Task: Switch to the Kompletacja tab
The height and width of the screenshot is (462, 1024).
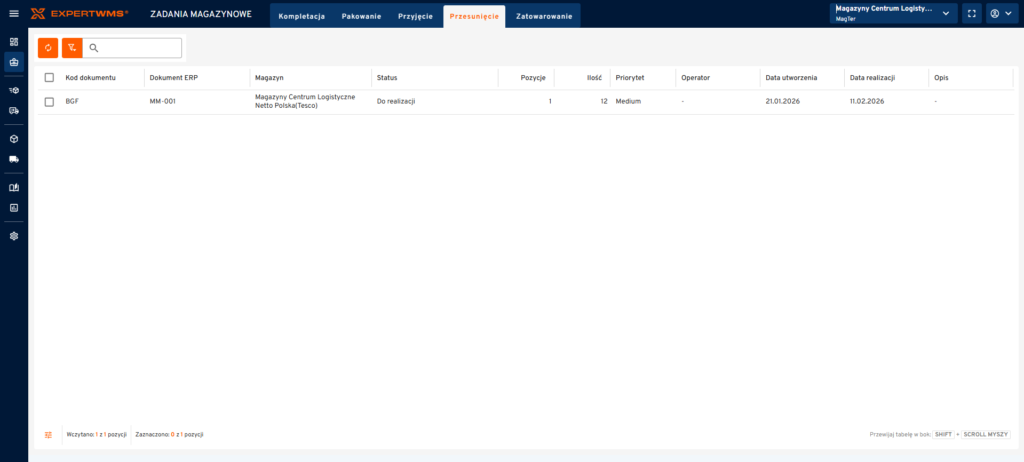Action: point(301,17)
